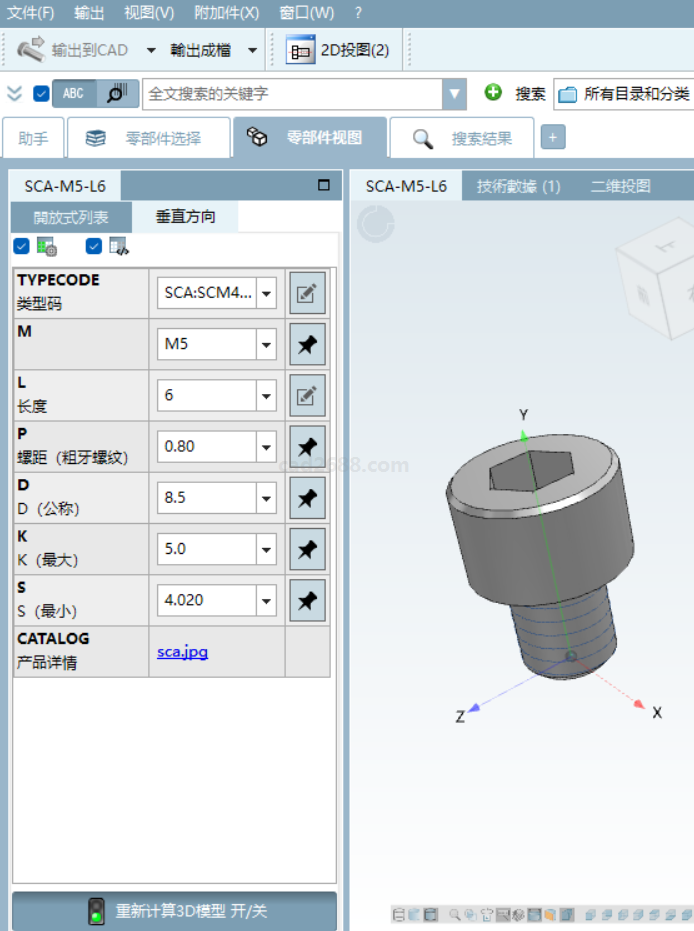694x931 pixels.
Task: Open the 文件(F) menu
Action: tap(31, 13)
